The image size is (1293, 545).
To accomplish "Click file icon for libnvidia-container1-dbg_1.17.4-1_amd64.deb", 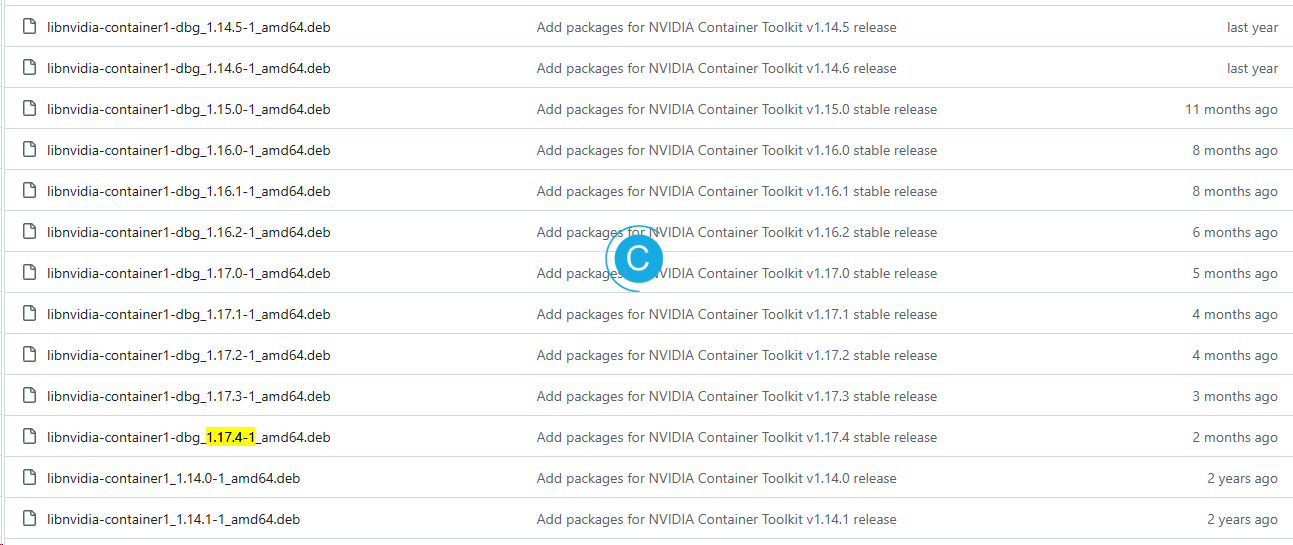I will 29,437.
